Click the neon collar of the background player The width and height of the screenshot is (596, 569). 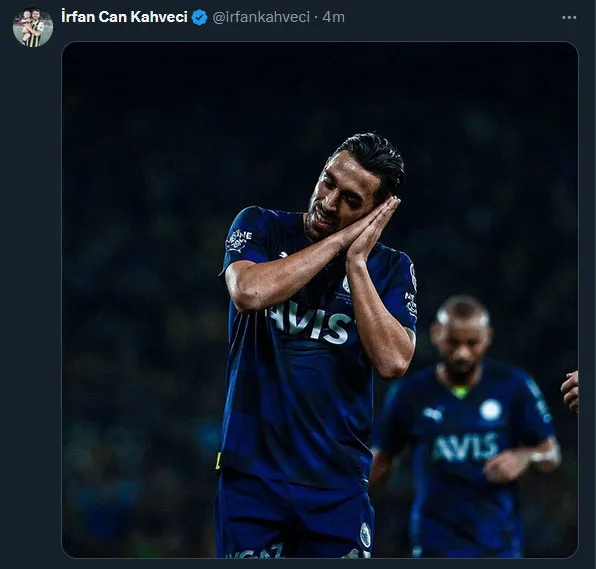(461, 391)
